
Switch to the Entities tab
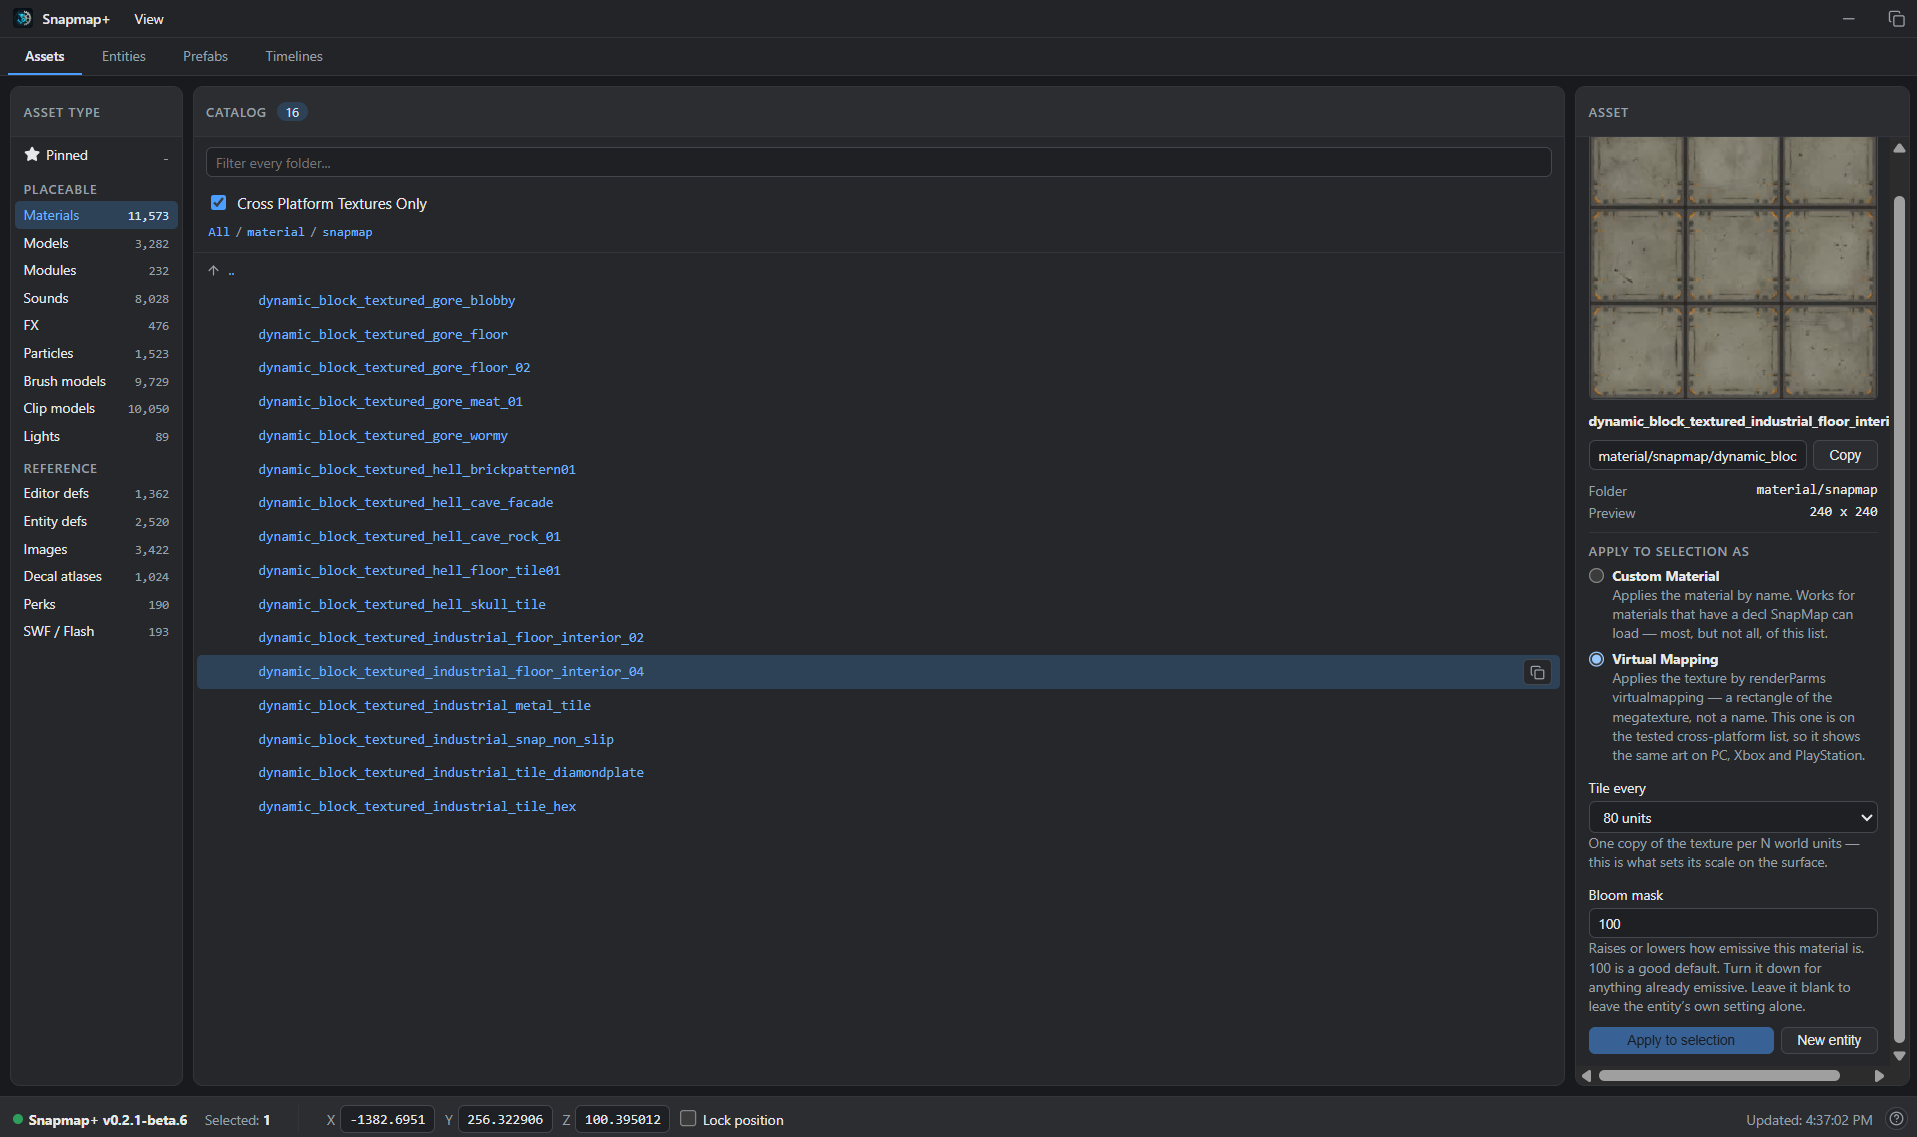coord(124,56)
